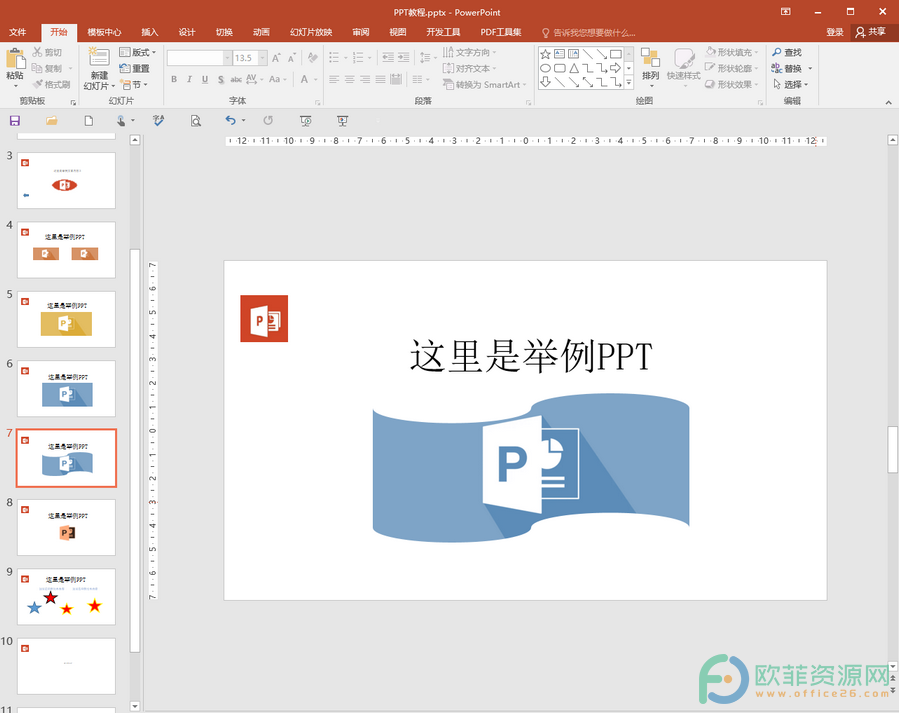899x713 pixels.
Task: Open the font name combo box dropdown
Action: [x=227, y=58]
